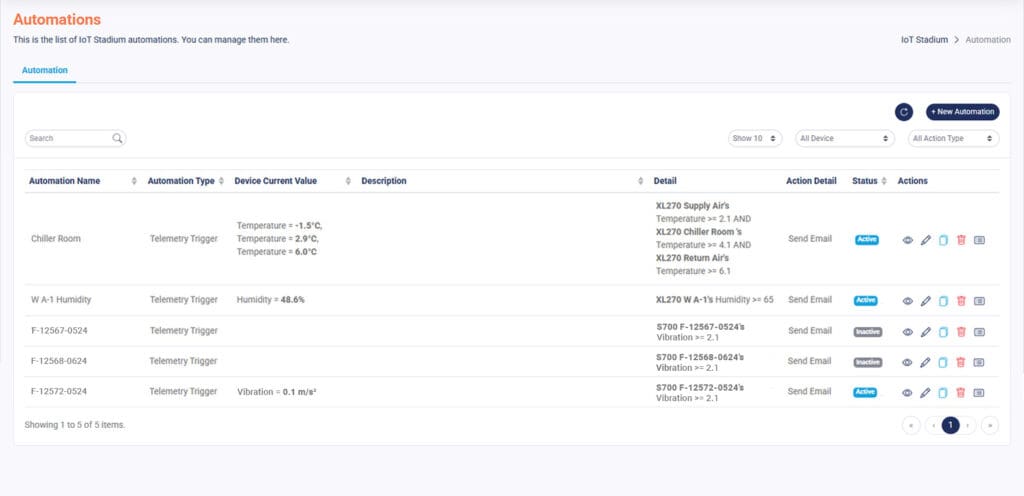Expand the All Device filter dropdown
The image size is (1024, 496).
(844, 138)
